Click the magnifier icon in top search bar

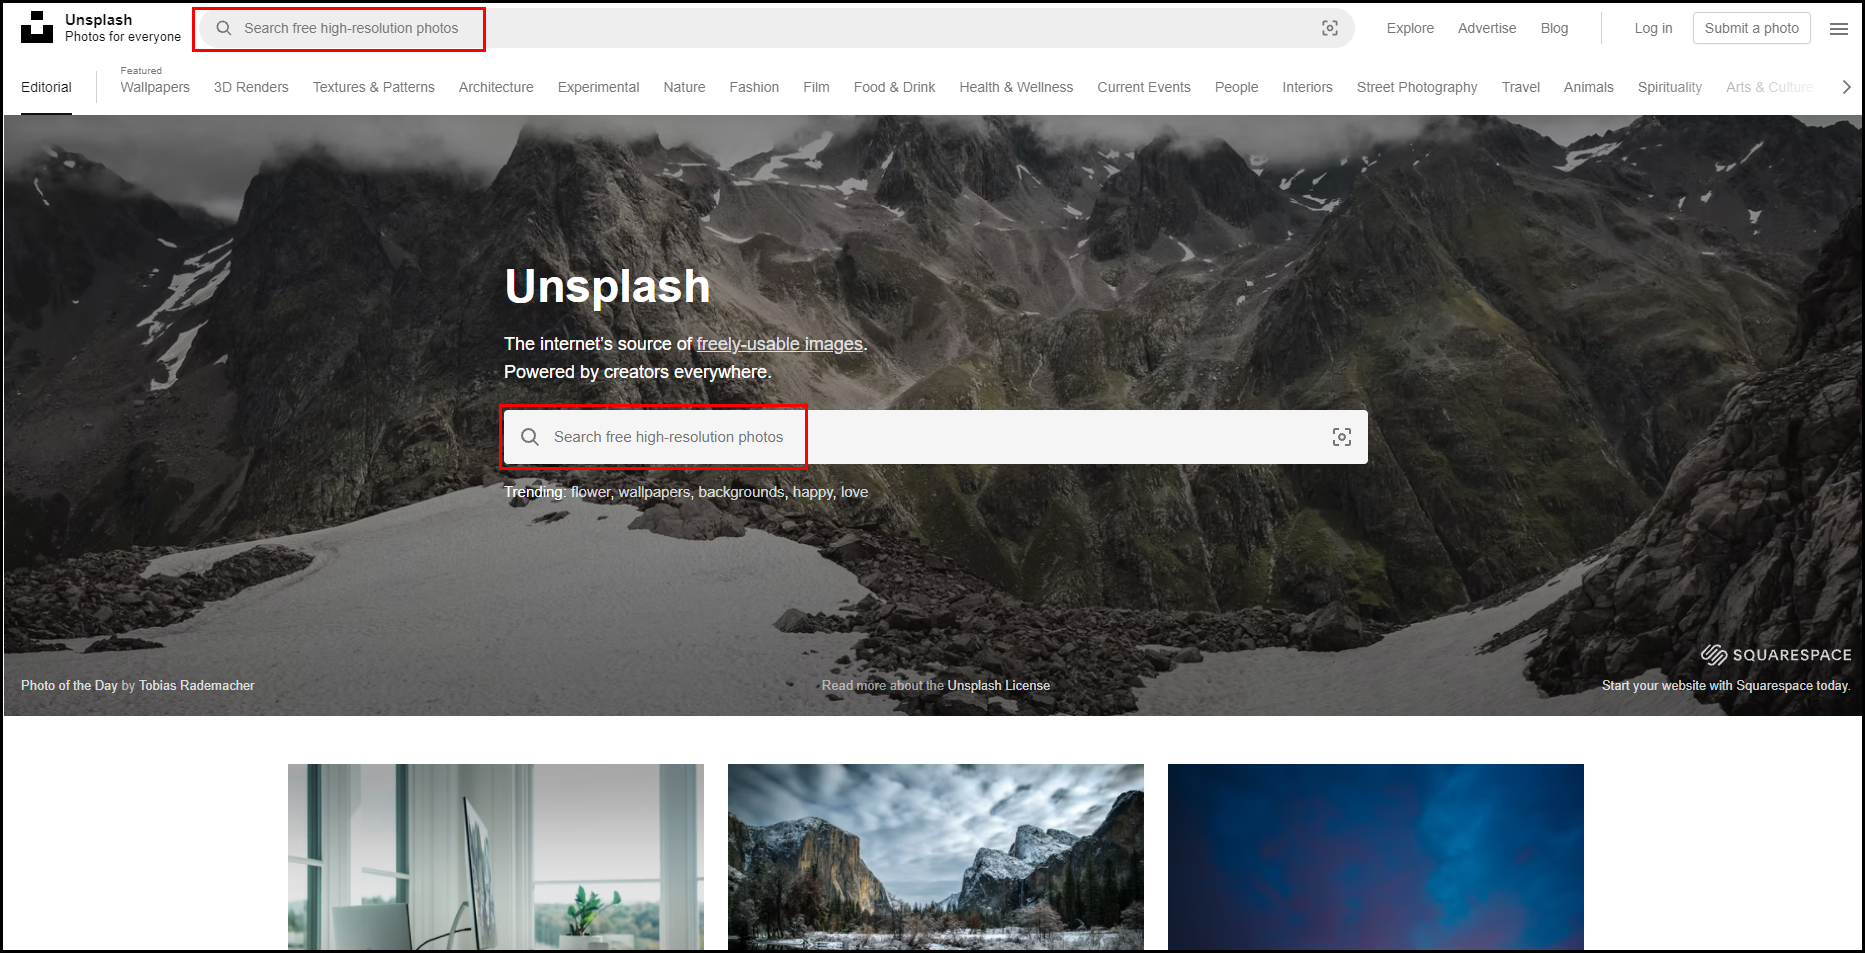coord(224,28)
